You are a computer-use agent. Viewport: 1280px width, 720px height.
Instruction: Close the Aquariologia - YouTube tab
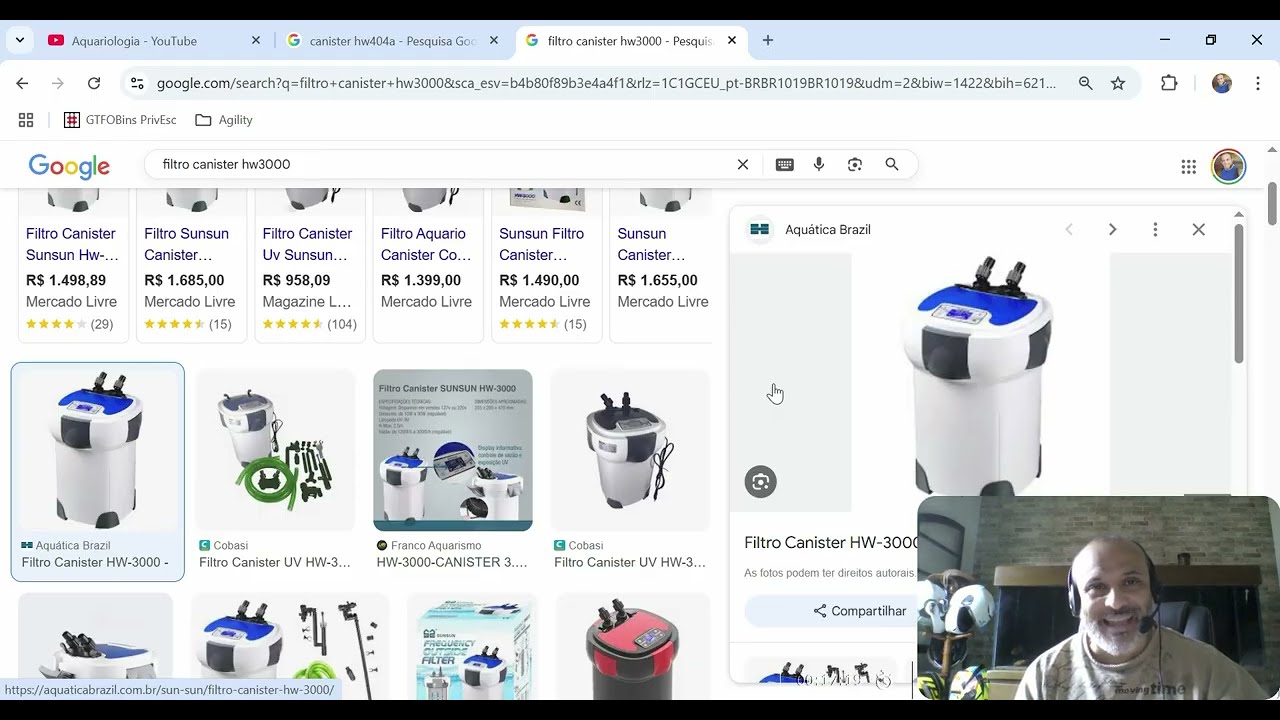coord(255,41)
